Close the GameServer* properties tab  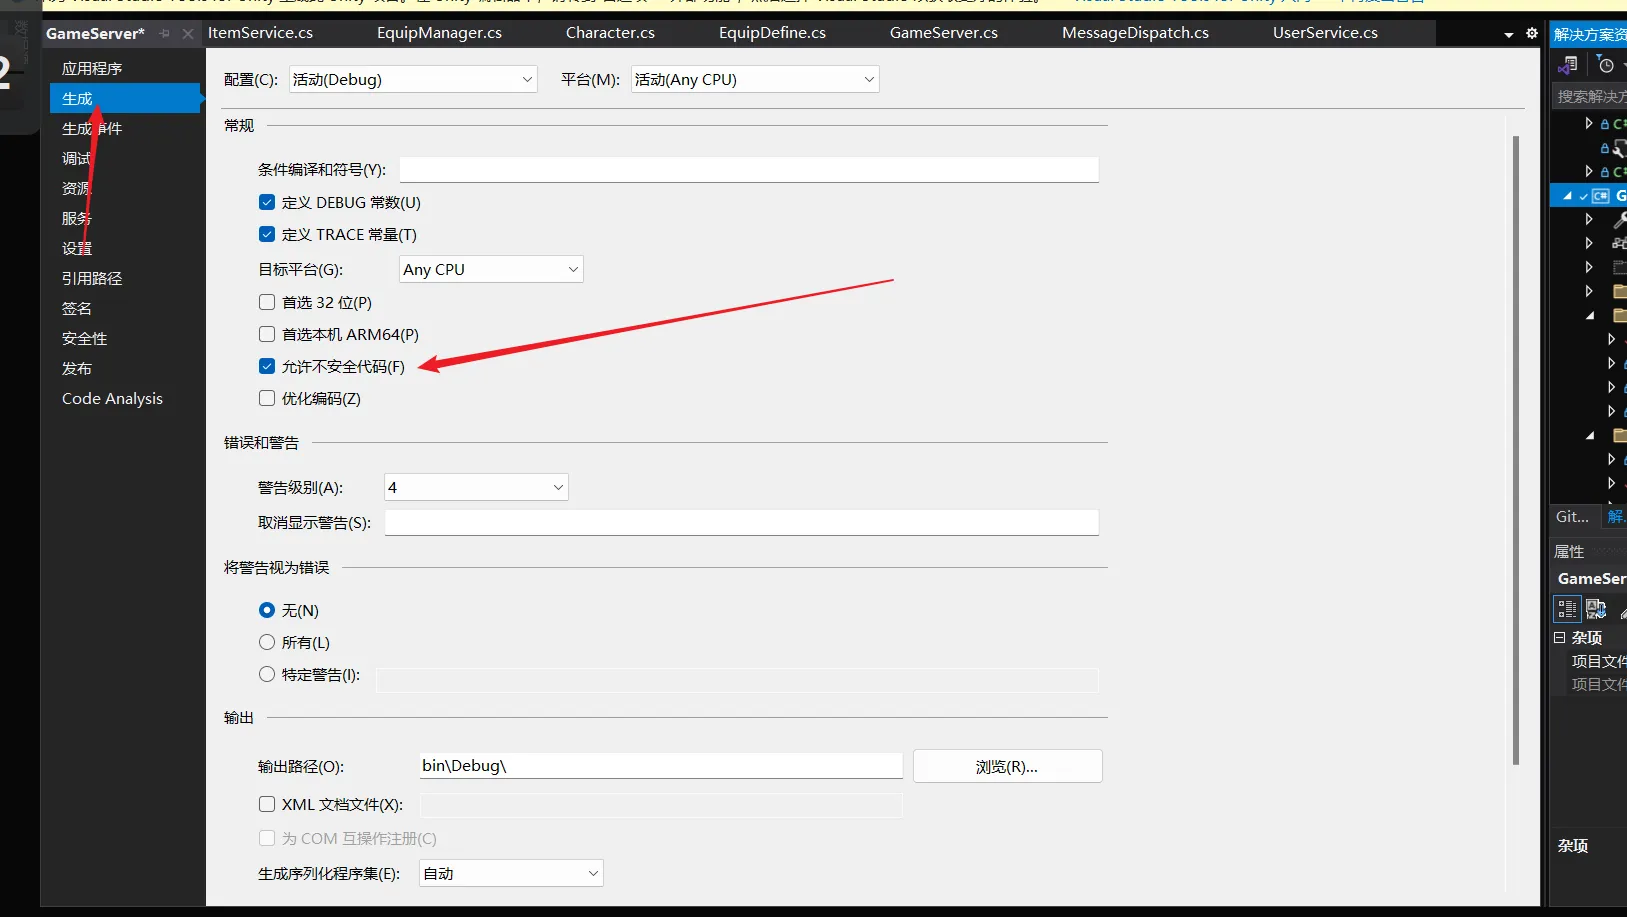pyautogui.click(x=188, y=34)
